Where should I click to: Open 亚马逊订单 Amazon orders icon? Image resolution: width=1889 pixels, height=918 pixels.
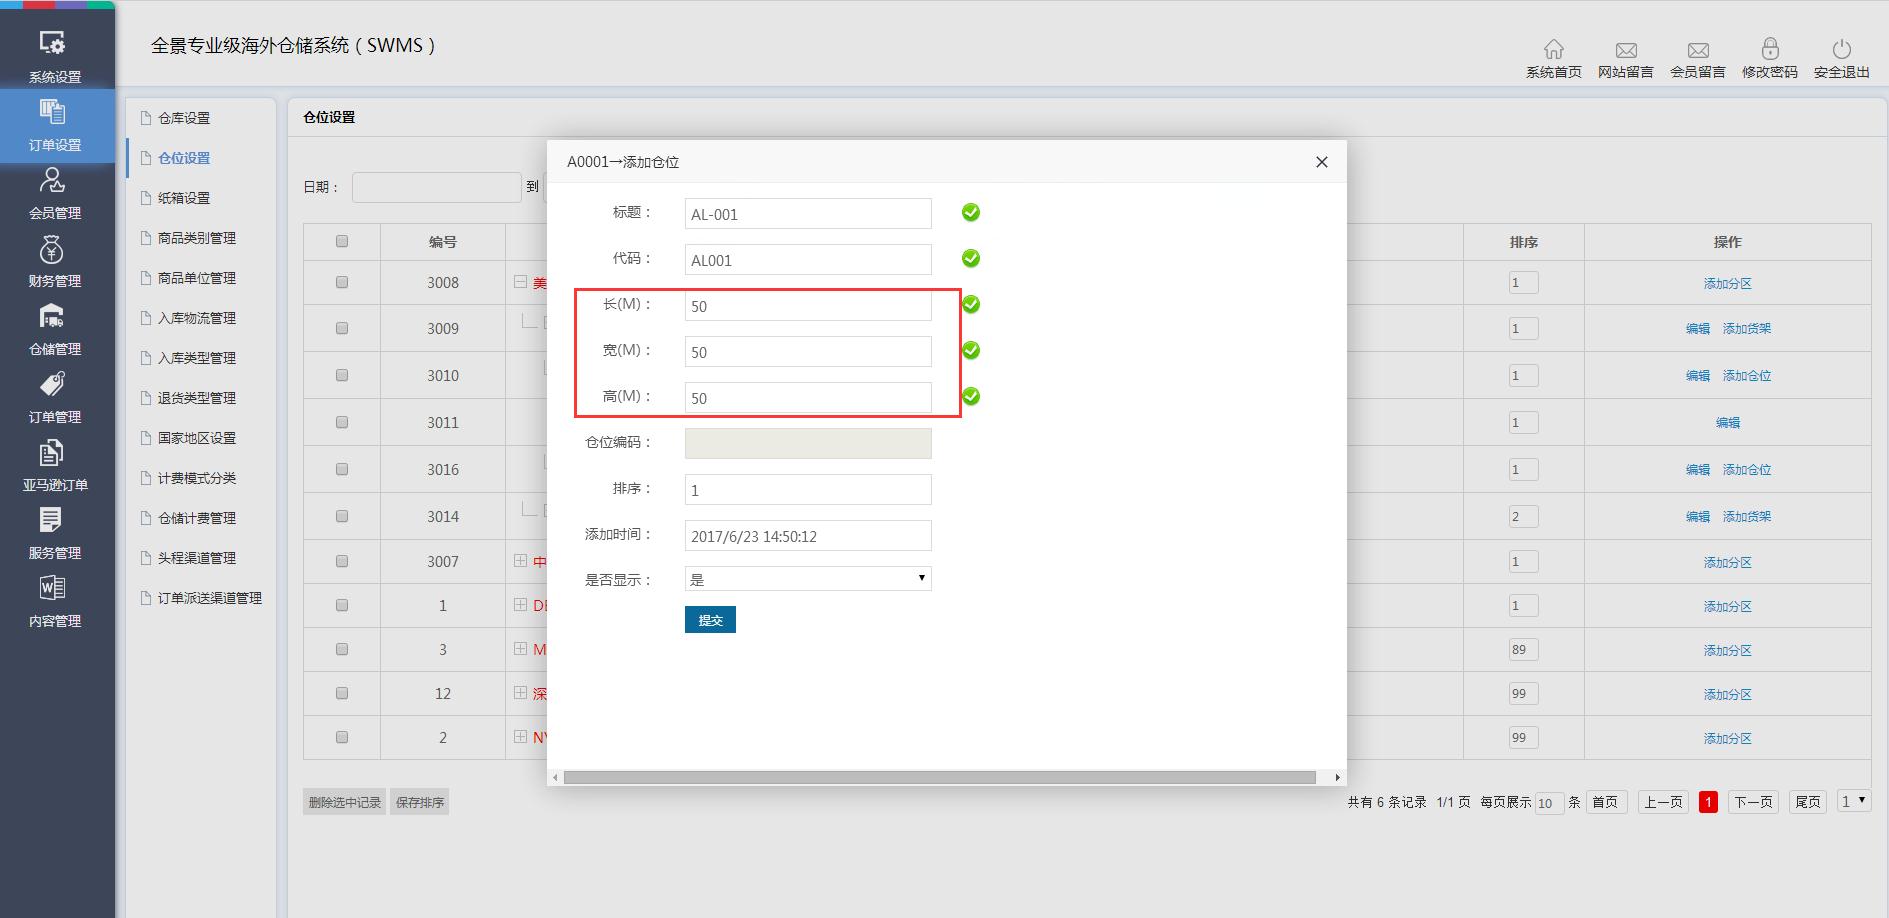53,454
